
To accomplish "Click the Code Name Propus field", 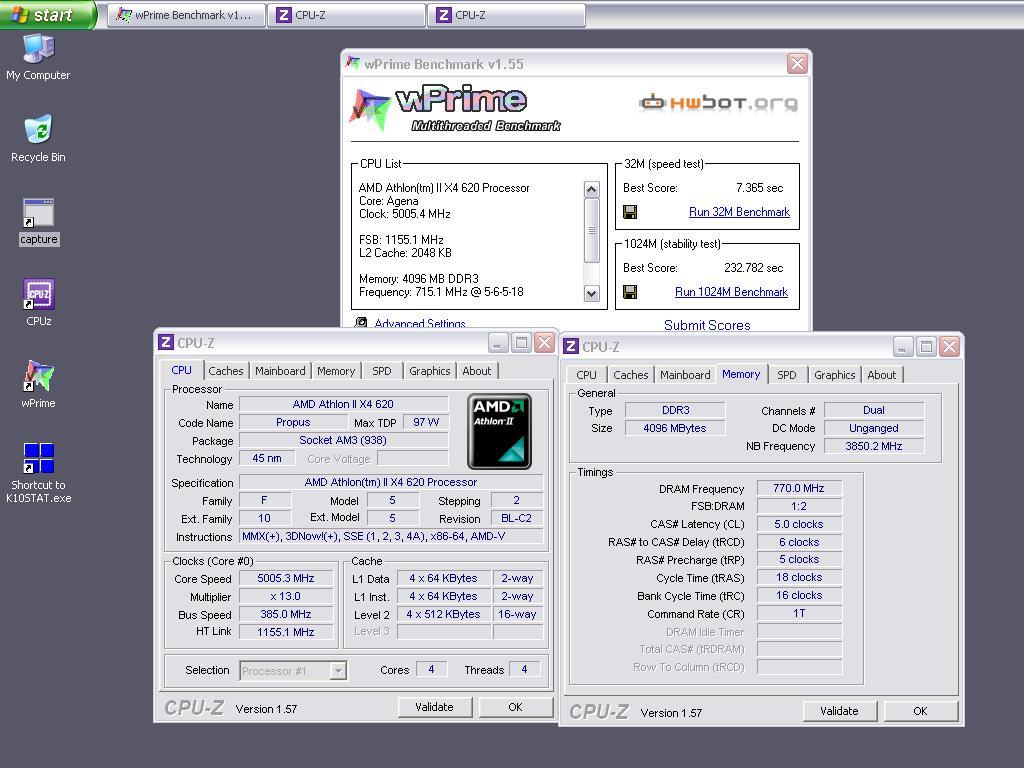I will coord(293,423).
